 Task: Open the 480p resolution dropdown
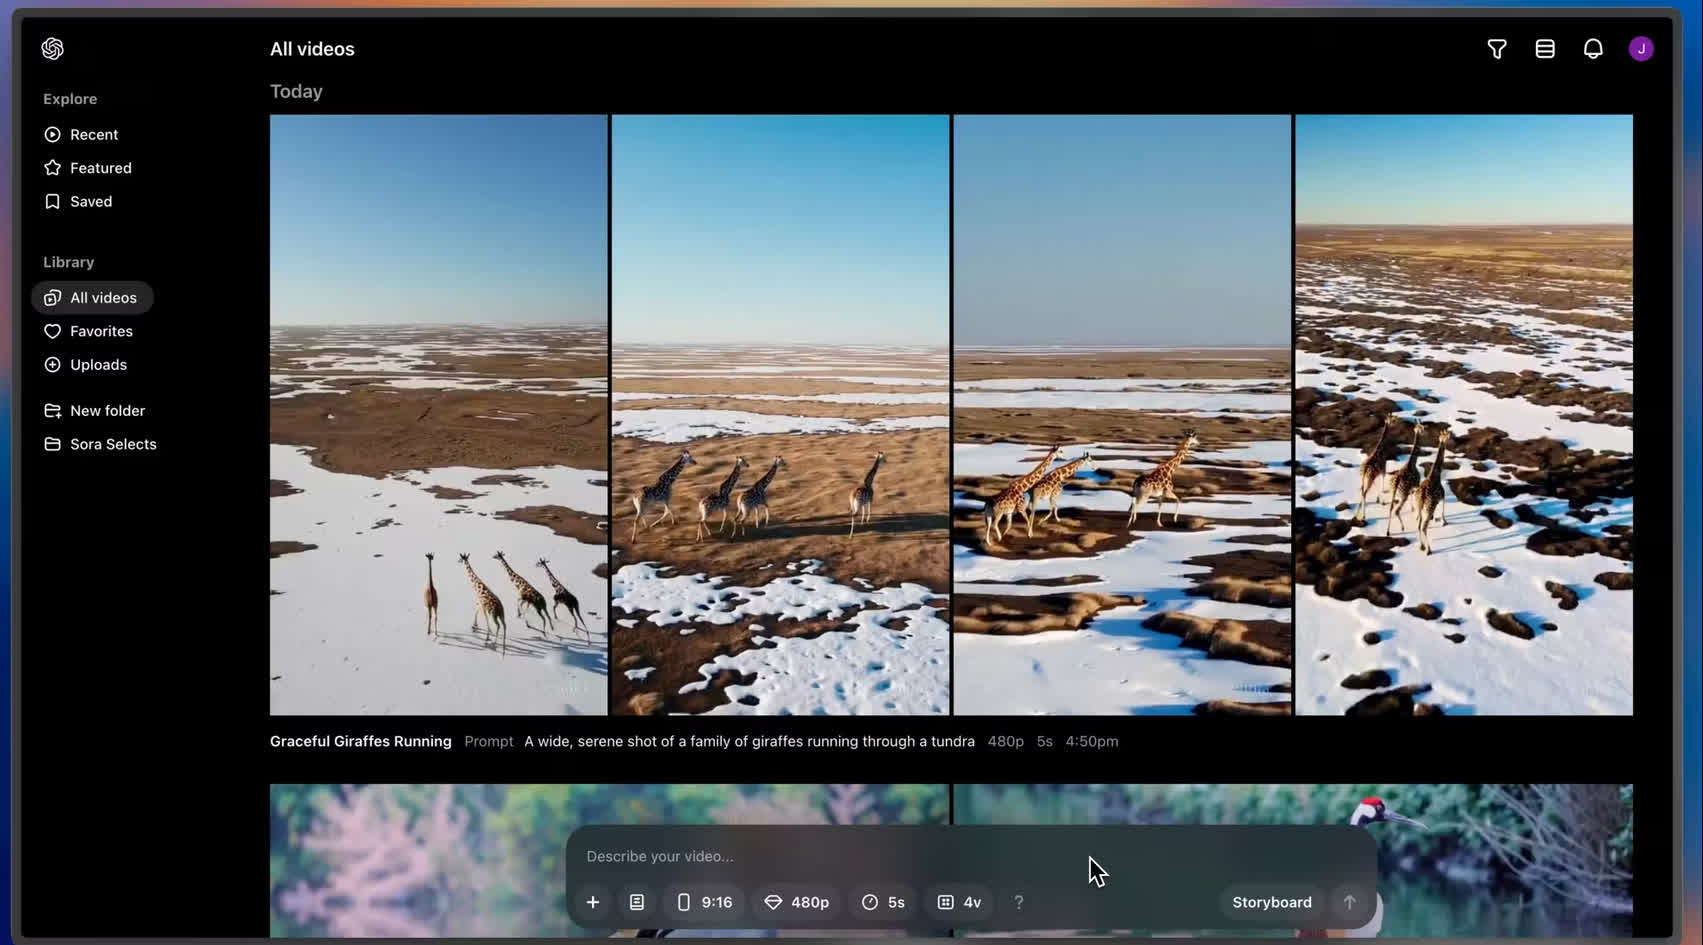pos(797,902)
